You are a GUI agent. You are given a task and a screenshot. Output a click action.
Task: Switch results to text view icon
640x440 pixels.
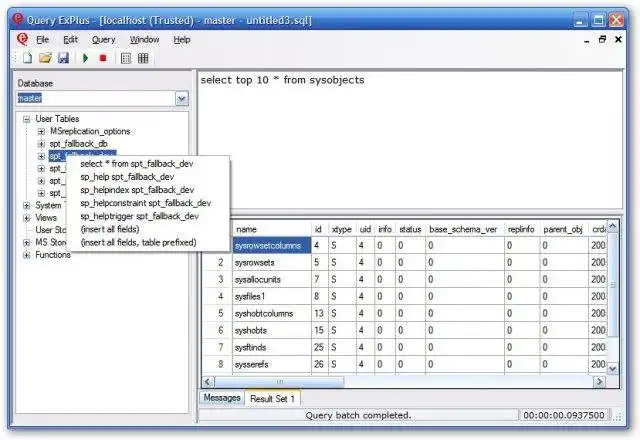[126, 58]
